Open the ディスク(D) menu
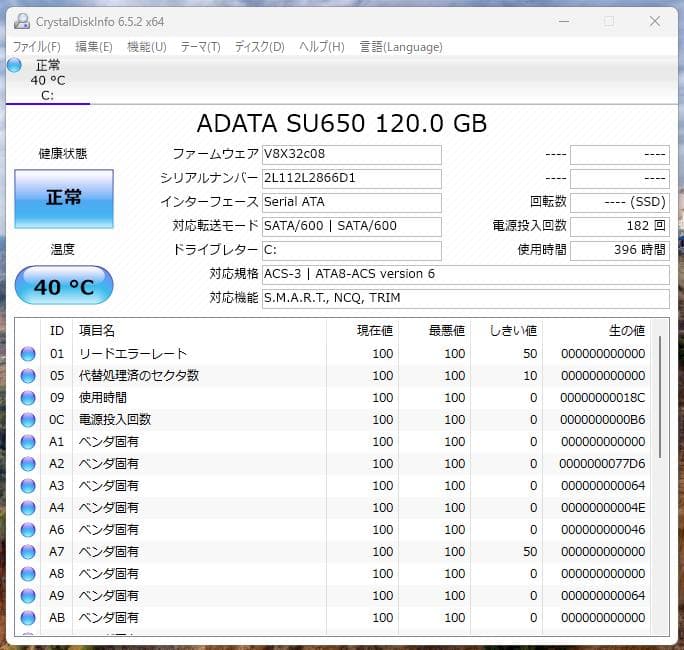 coord(260,47)
